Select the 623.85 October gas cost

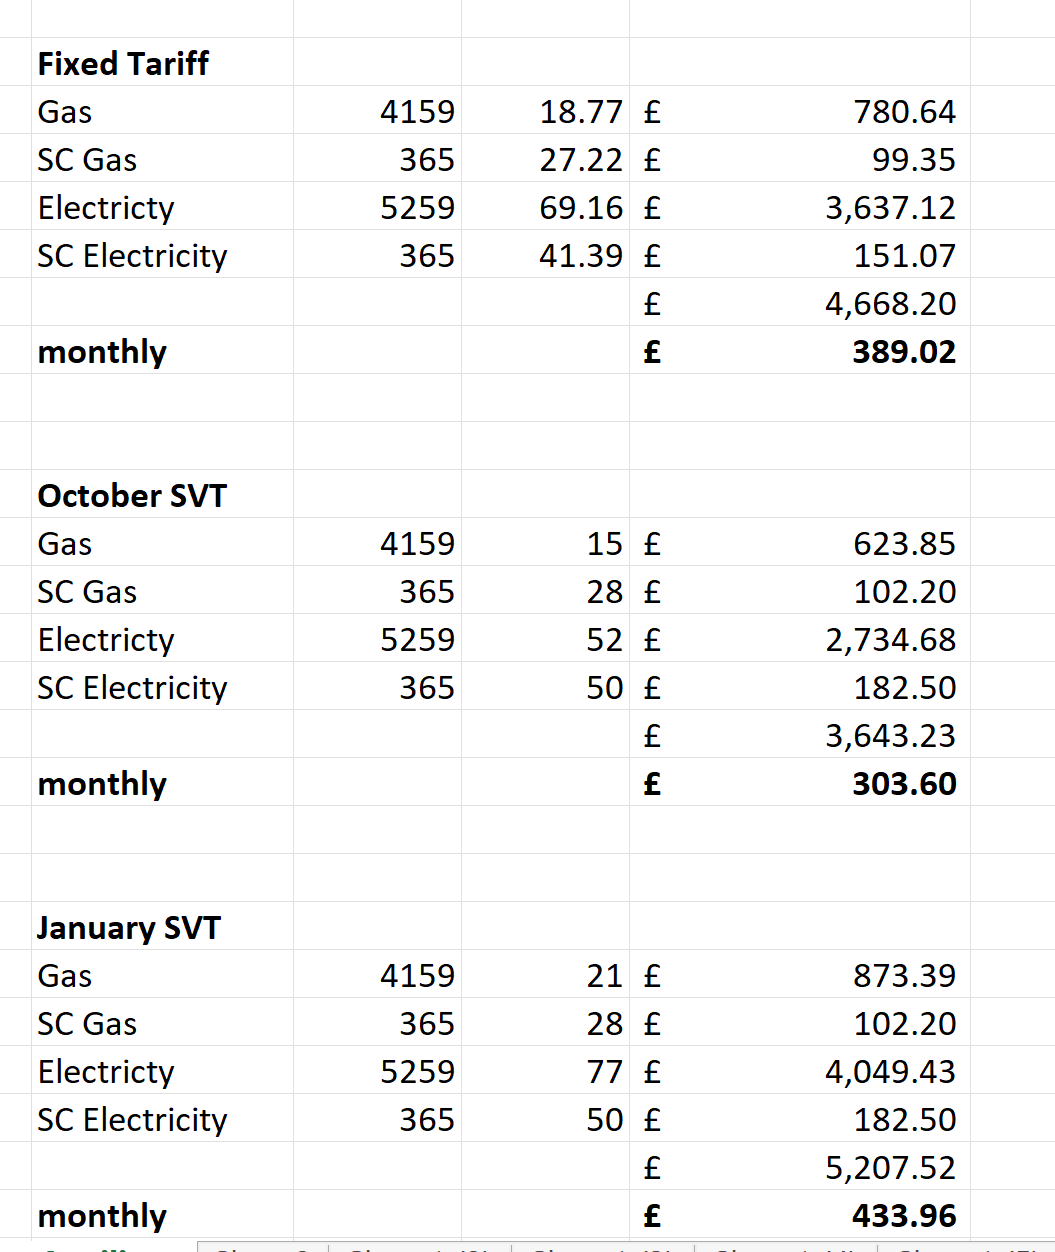pyautogui.click(x=904, y=544)
